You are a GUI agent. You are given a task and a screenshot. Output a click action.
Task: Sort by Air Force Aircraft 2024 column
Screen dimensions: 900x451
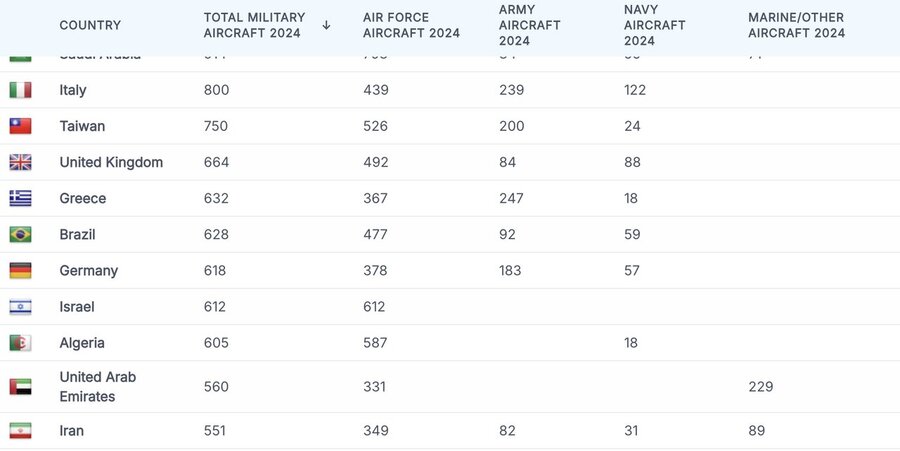pyautogui.click(x=411, y=25)
